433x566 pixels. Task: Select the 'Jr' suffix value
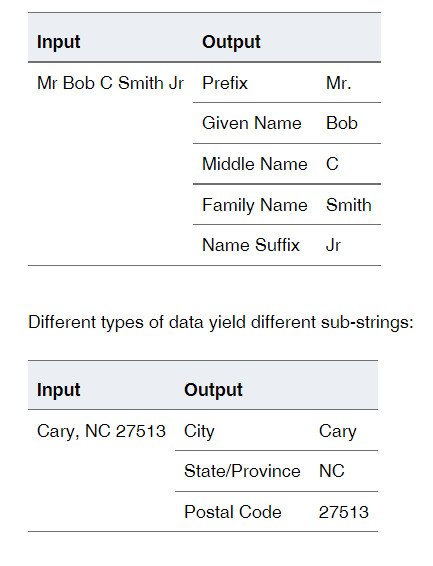[333, 245]
